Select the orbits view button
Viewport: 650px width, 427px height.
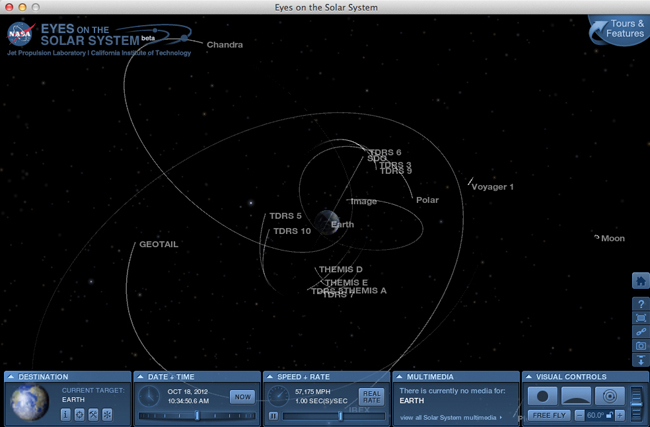(x=609, y=396)
